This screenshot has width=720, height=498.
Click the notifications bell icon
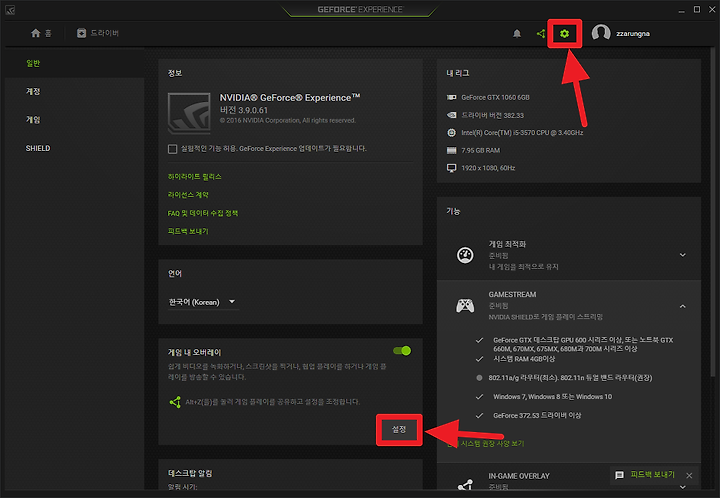click(x=517, y=33)
